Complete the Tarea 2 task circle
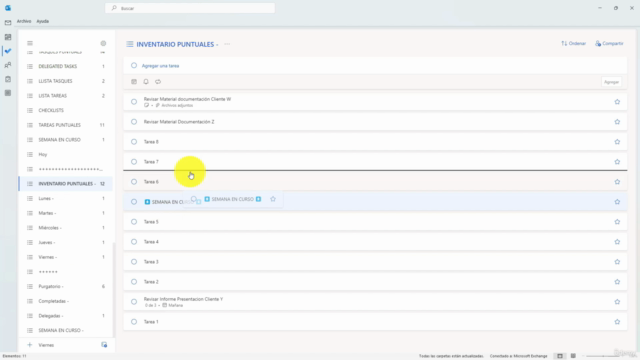This screenshot has height=360, width=640. (x=134, y=282)
